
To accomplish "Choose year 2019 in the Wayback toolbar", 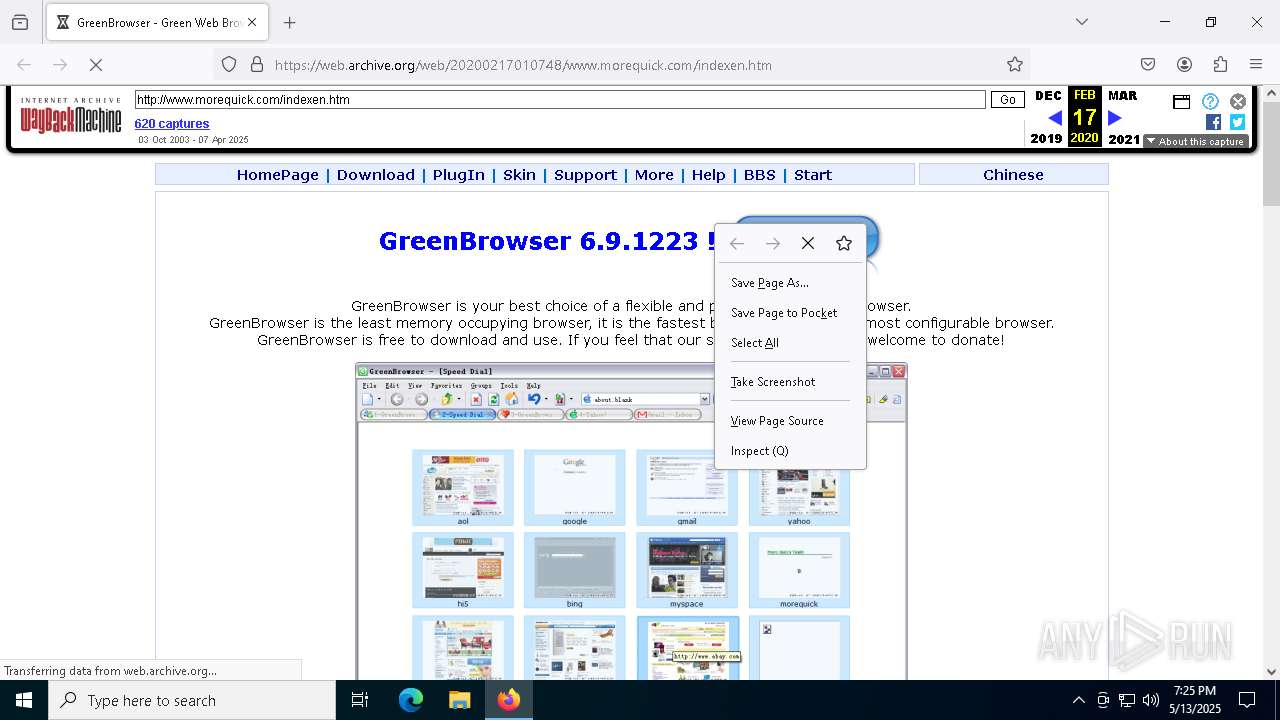I will pyautogui.click(x=1046, y=139).
